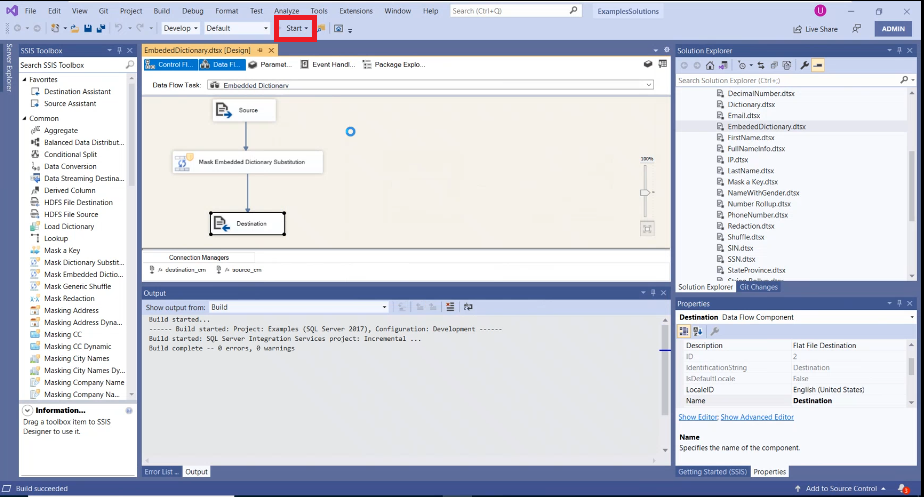924x497 pixels.
Task: Save the current file with single-disk icon
Action: pyautogui.click(x=88, y=28)
